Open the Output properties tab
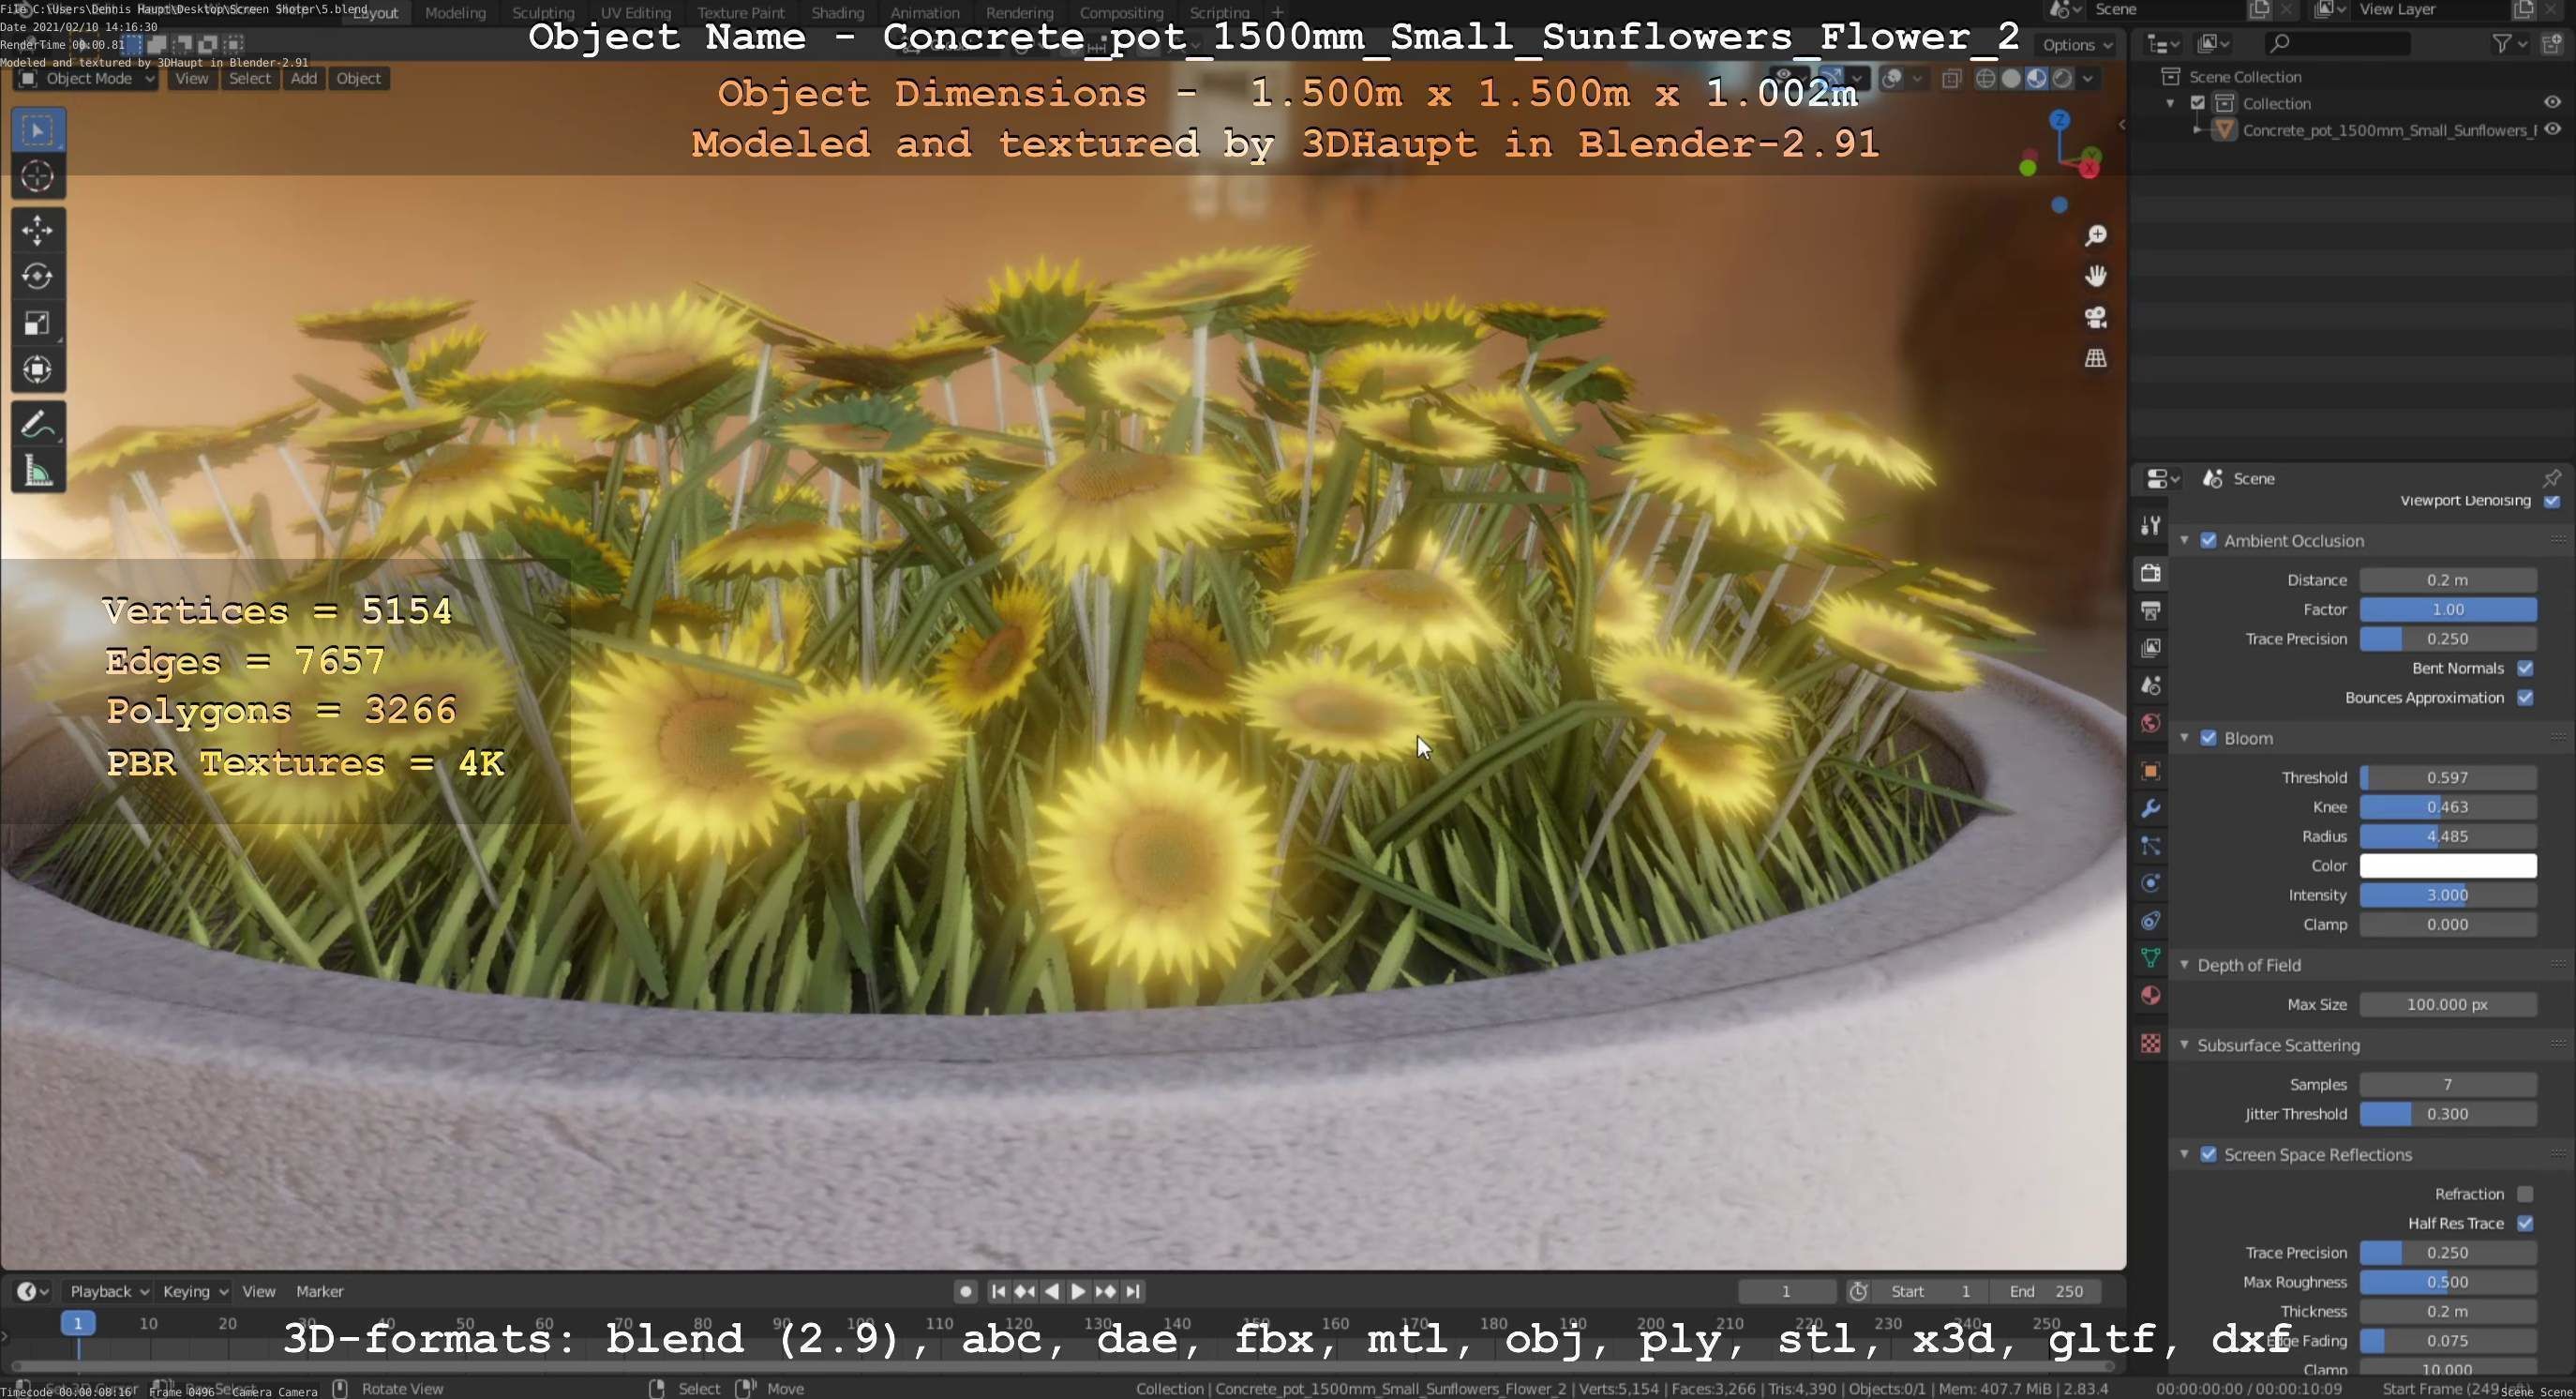The height and width of the screenshot is (1399, 2576). (2151, 610)
